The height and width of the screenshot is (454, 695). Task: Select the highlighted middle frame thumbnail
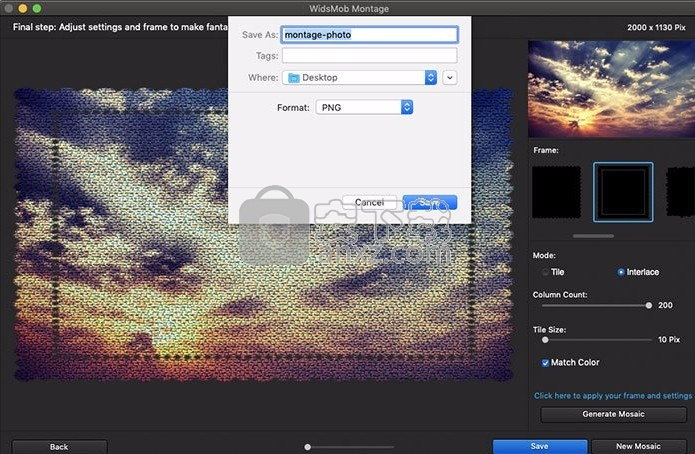(x=622, y=192)
